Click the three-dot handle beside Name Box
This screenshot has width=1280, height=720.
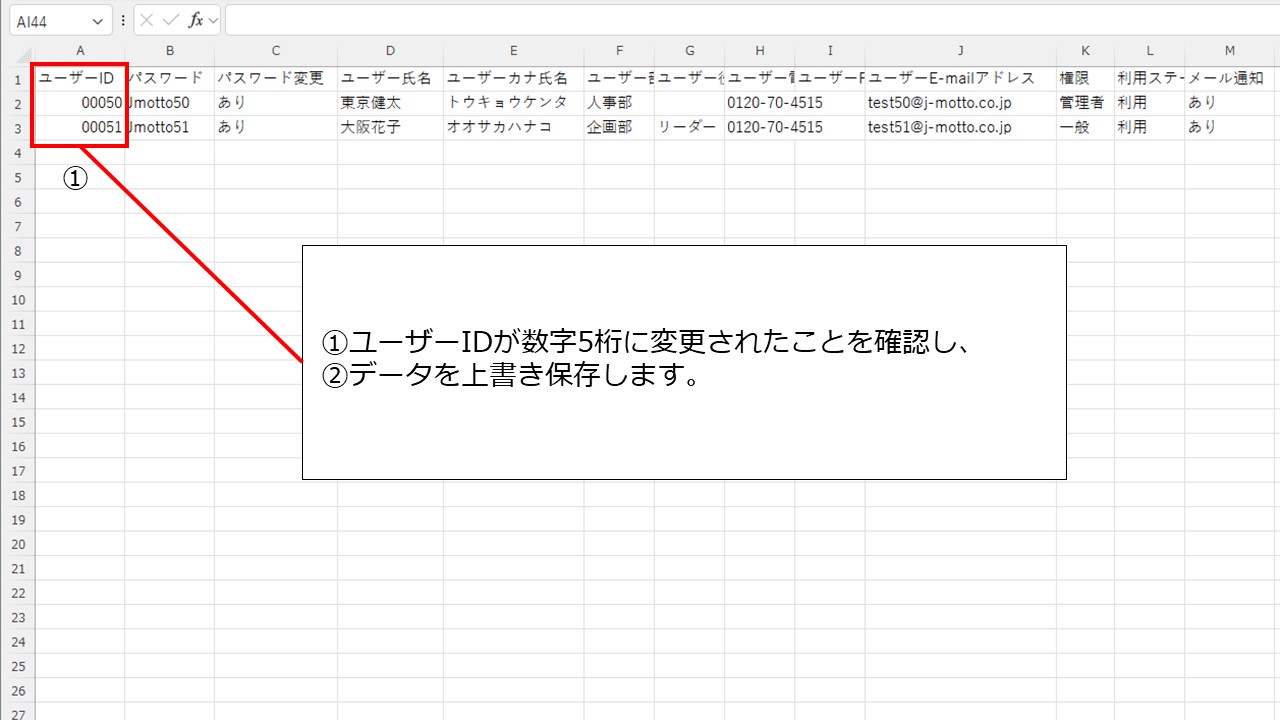[x=123, y=20]
